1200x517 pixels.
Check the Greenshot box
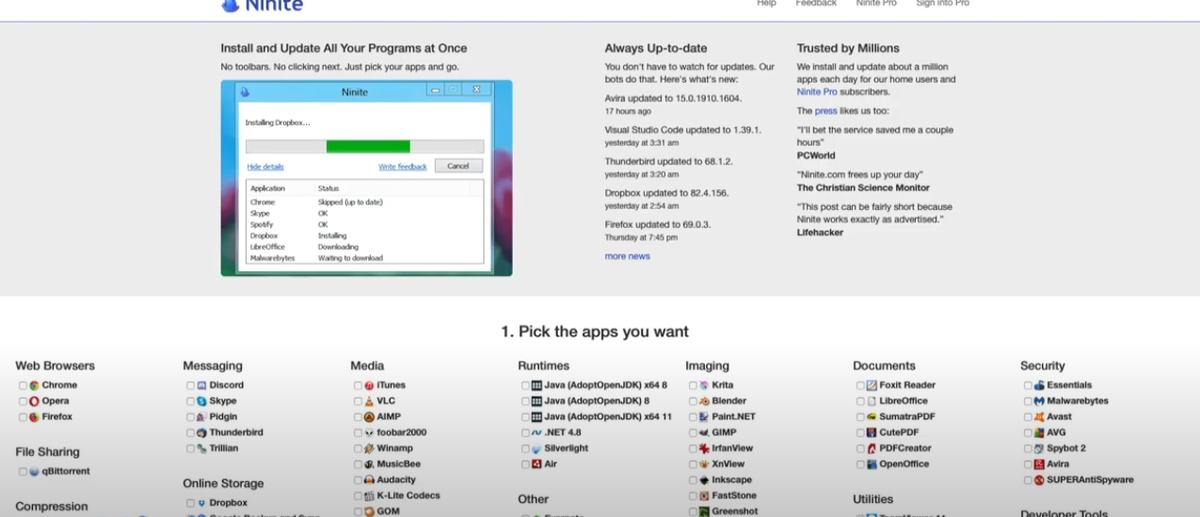pyautogui.click(x=693, y=511)
